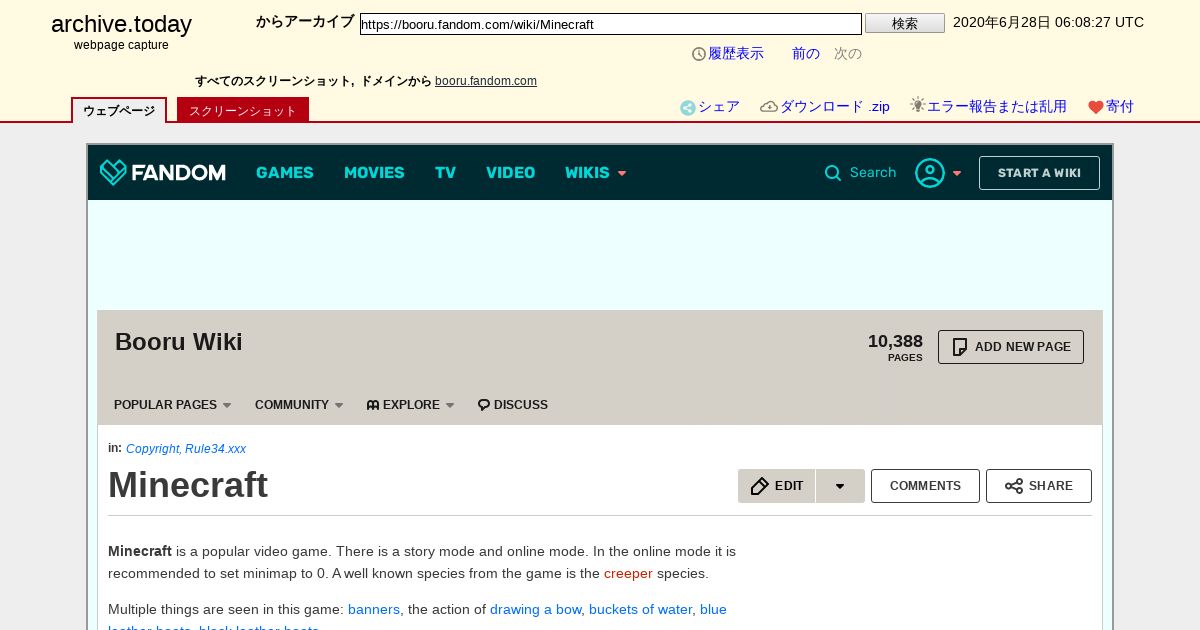Click the Fandom heart logo
Viewport: 1200px width, 630px height.
pos(113,172)
